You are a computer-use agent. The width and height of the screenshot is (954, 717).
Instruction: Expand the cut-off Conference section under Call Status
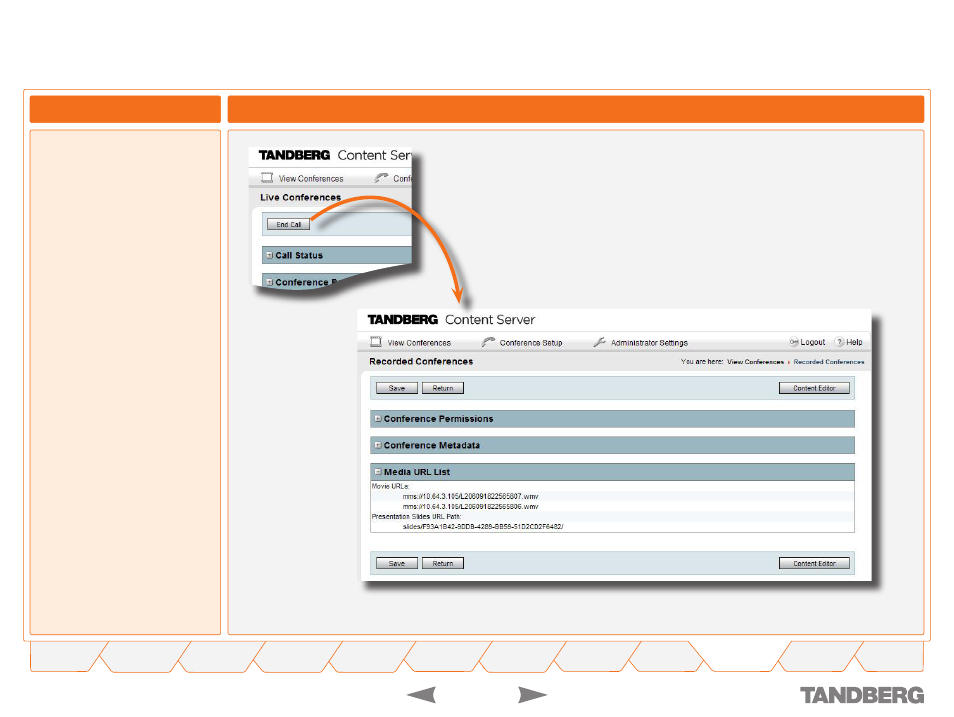click(270, 282)
